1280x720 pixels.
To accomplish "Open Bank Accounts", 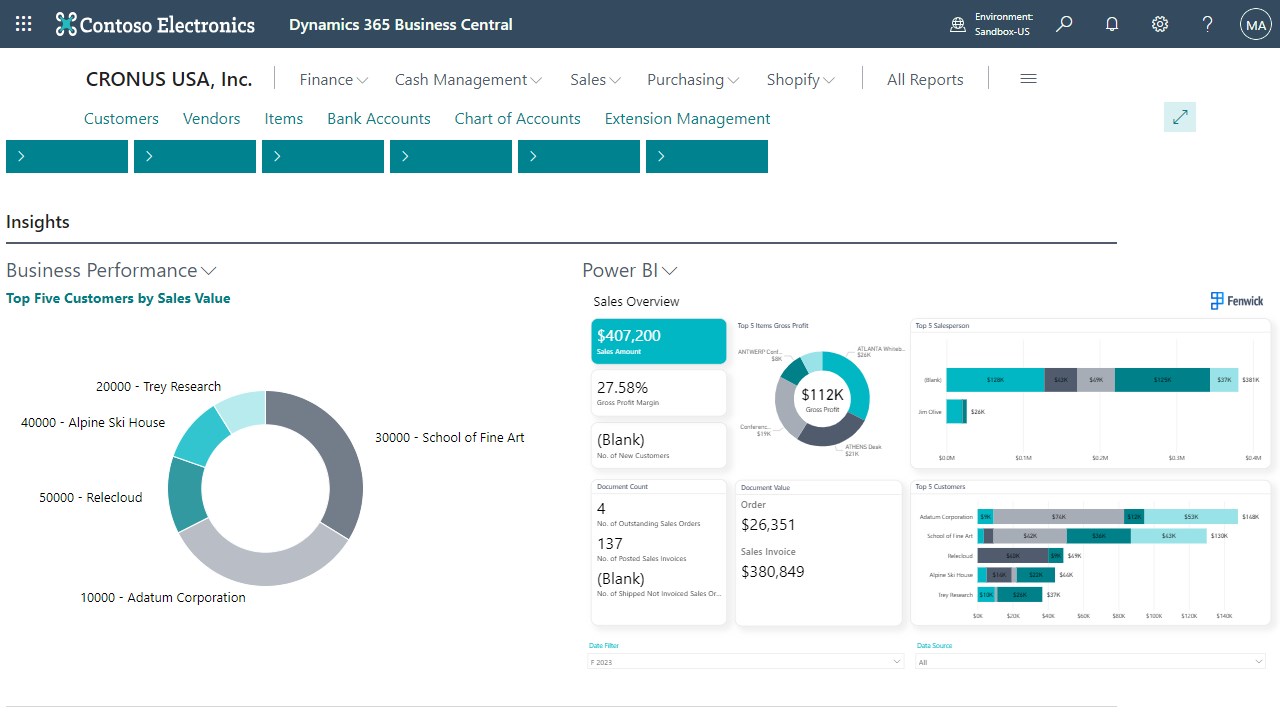I will [379, 118].
